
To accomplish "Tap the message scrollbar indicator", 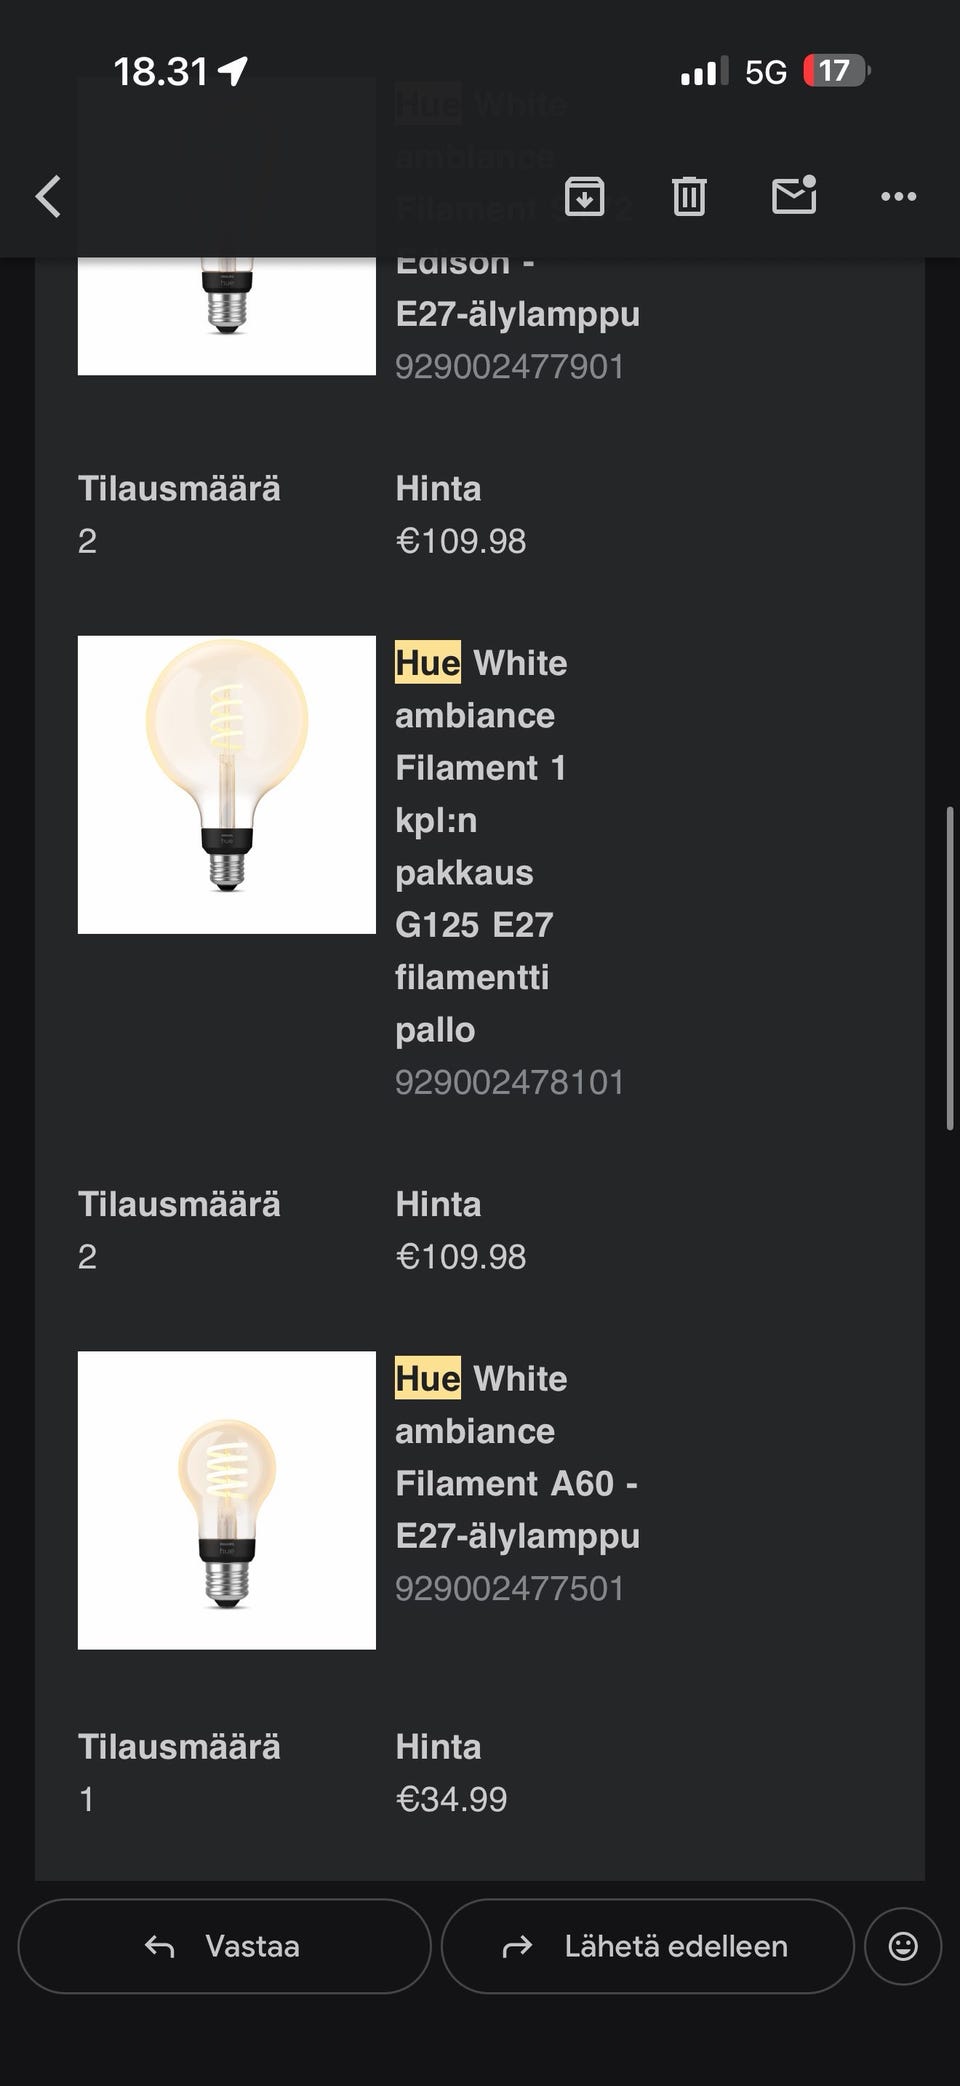I will (x=950, y=968).
